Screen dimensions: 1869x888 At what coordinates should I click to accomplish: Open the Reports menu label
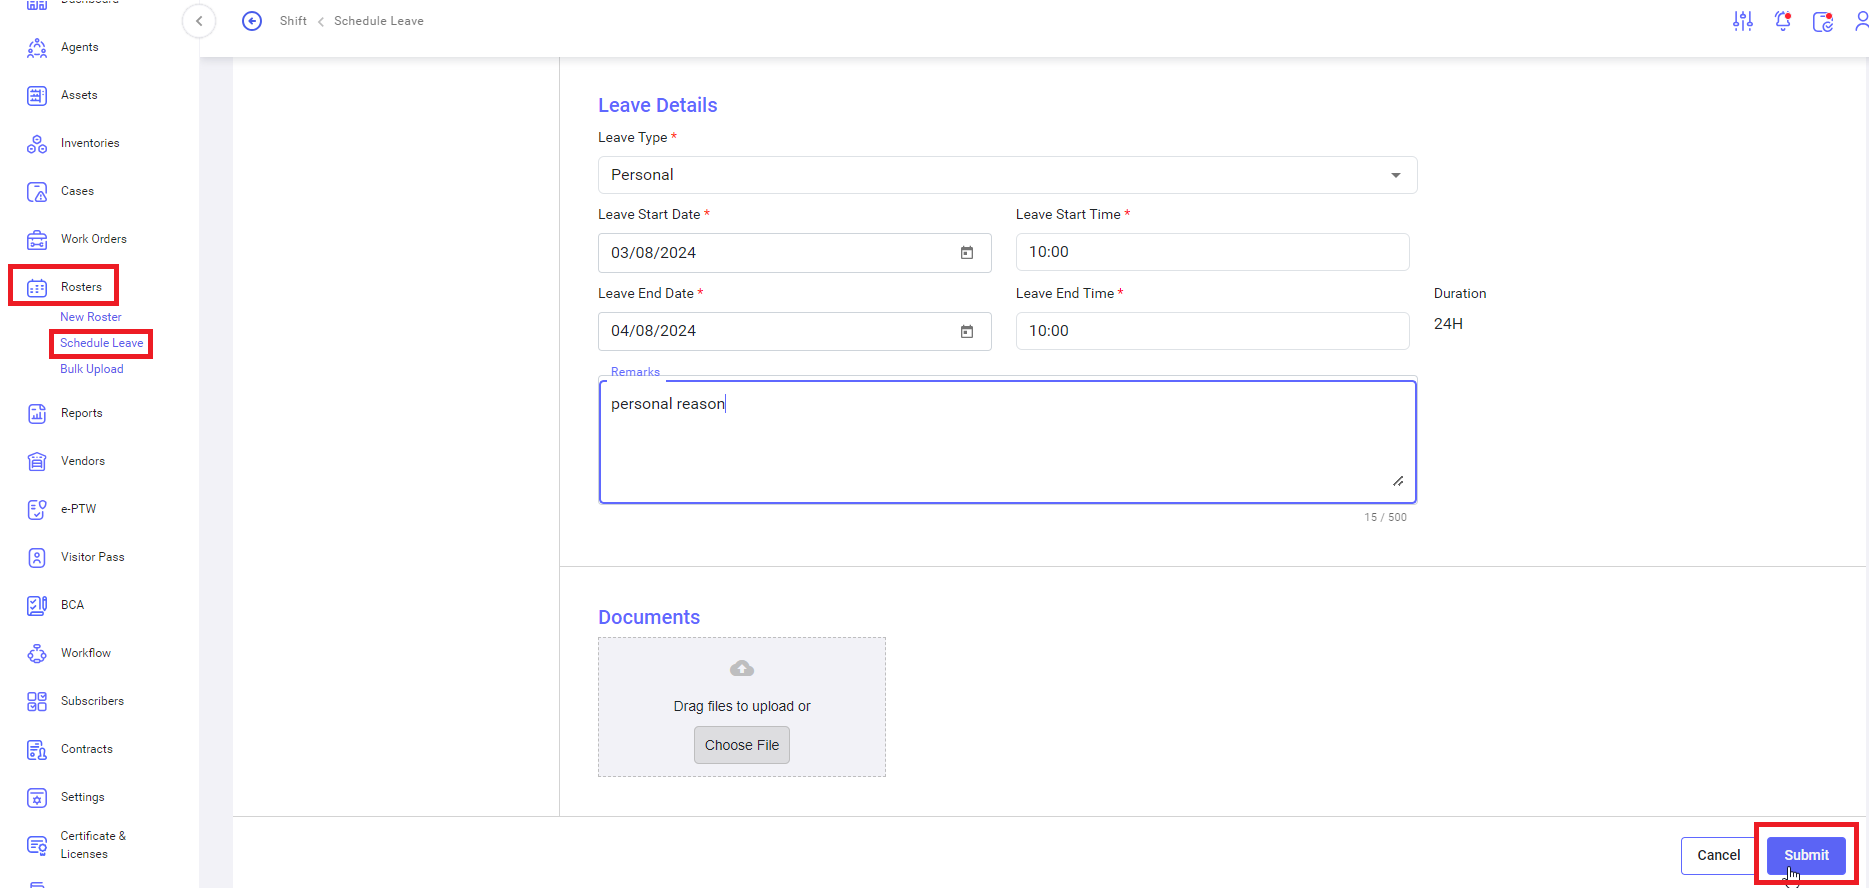(82, 413)
